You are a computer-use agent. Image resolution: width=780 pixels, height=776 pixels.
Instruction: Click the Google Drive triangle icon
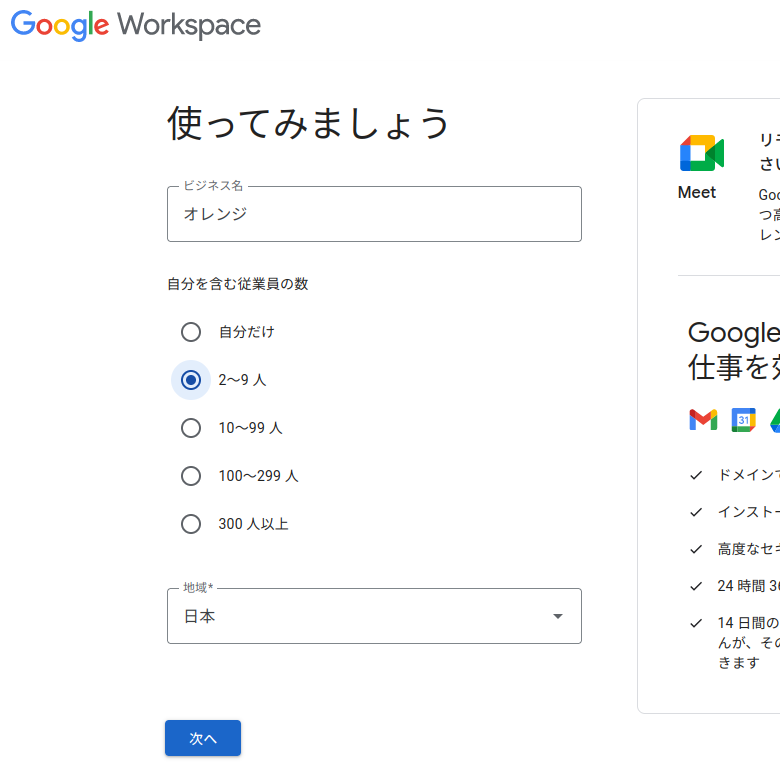[775, 420]
